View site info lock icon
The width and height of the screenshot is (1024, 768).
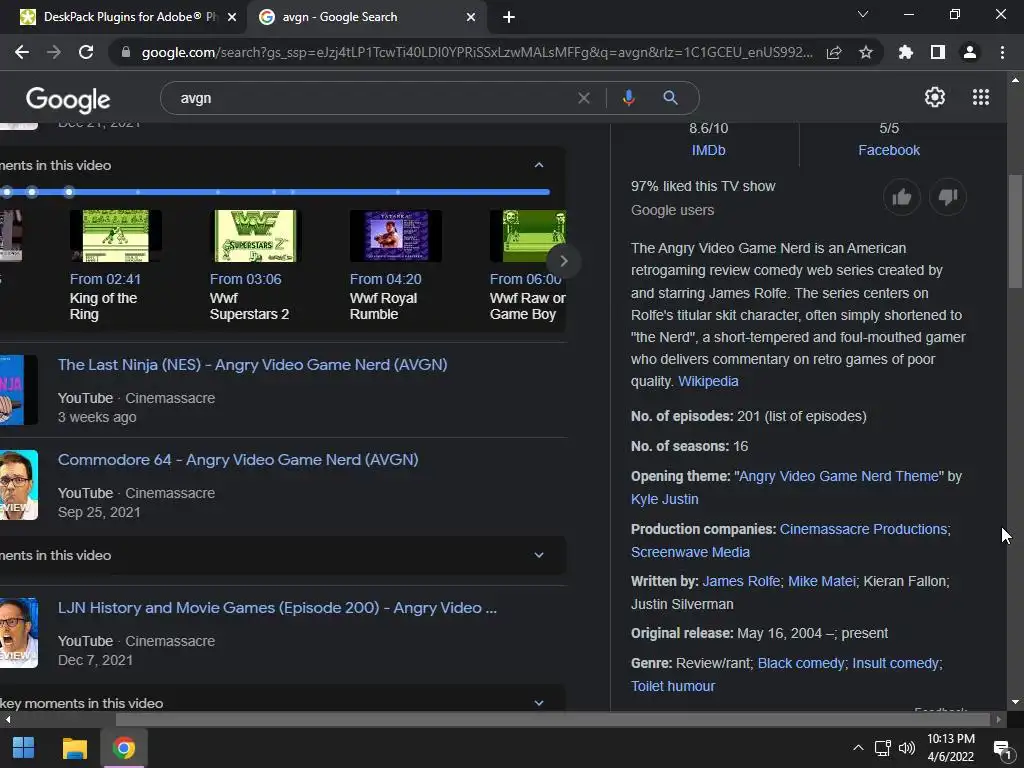point(126,52)
